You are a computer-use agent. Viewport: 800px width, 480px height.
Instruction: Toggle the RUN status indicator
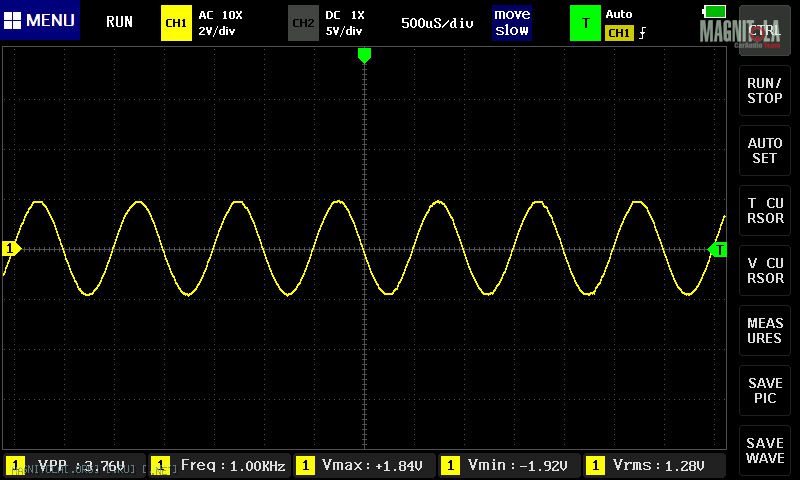pyautogui.click(x=119, y=22)
